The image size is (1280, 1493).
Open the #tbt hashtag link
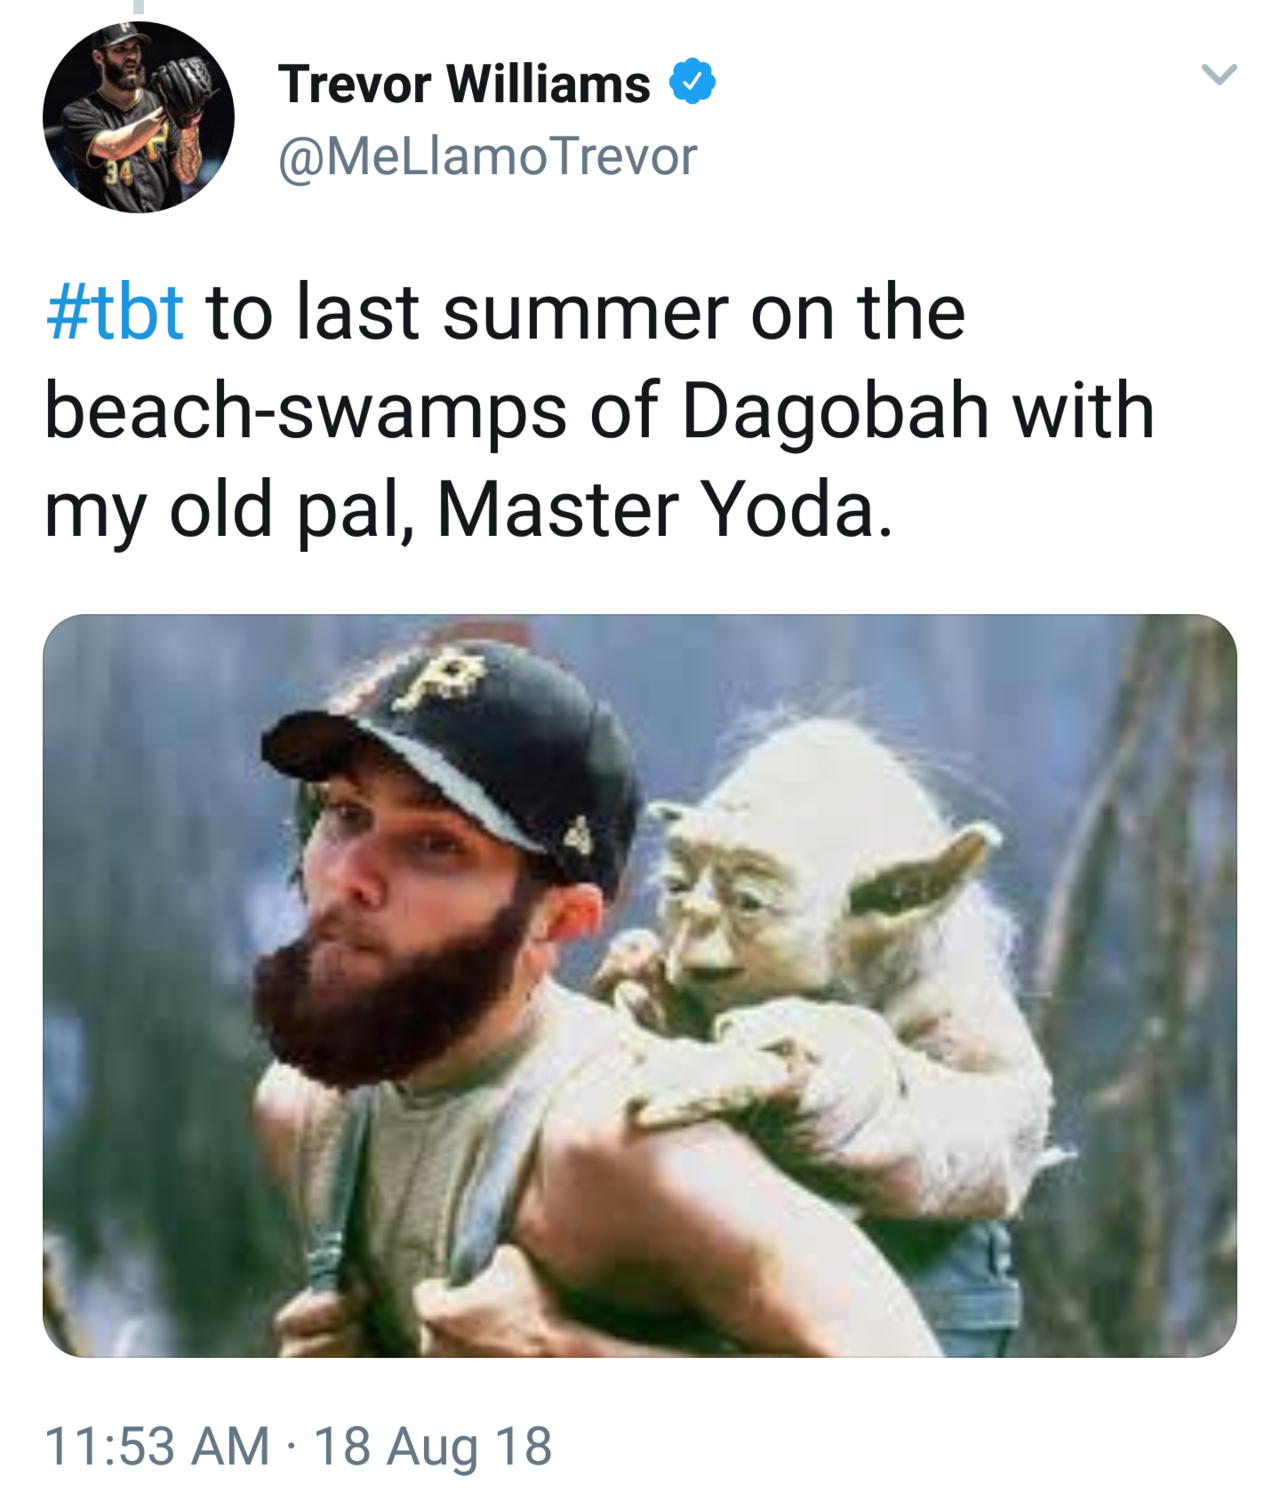[115, 312]
